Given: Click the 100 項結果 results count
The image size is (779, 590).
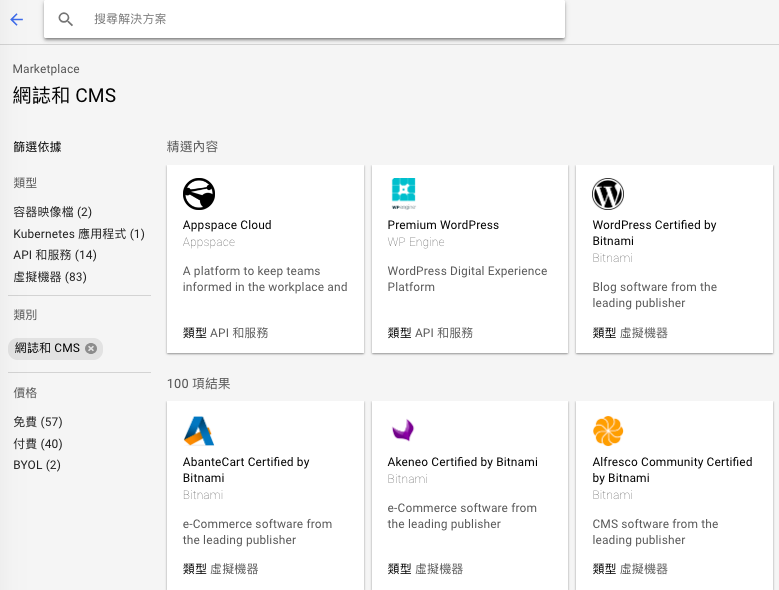Looking at the screenshot, I should [199, 383].
